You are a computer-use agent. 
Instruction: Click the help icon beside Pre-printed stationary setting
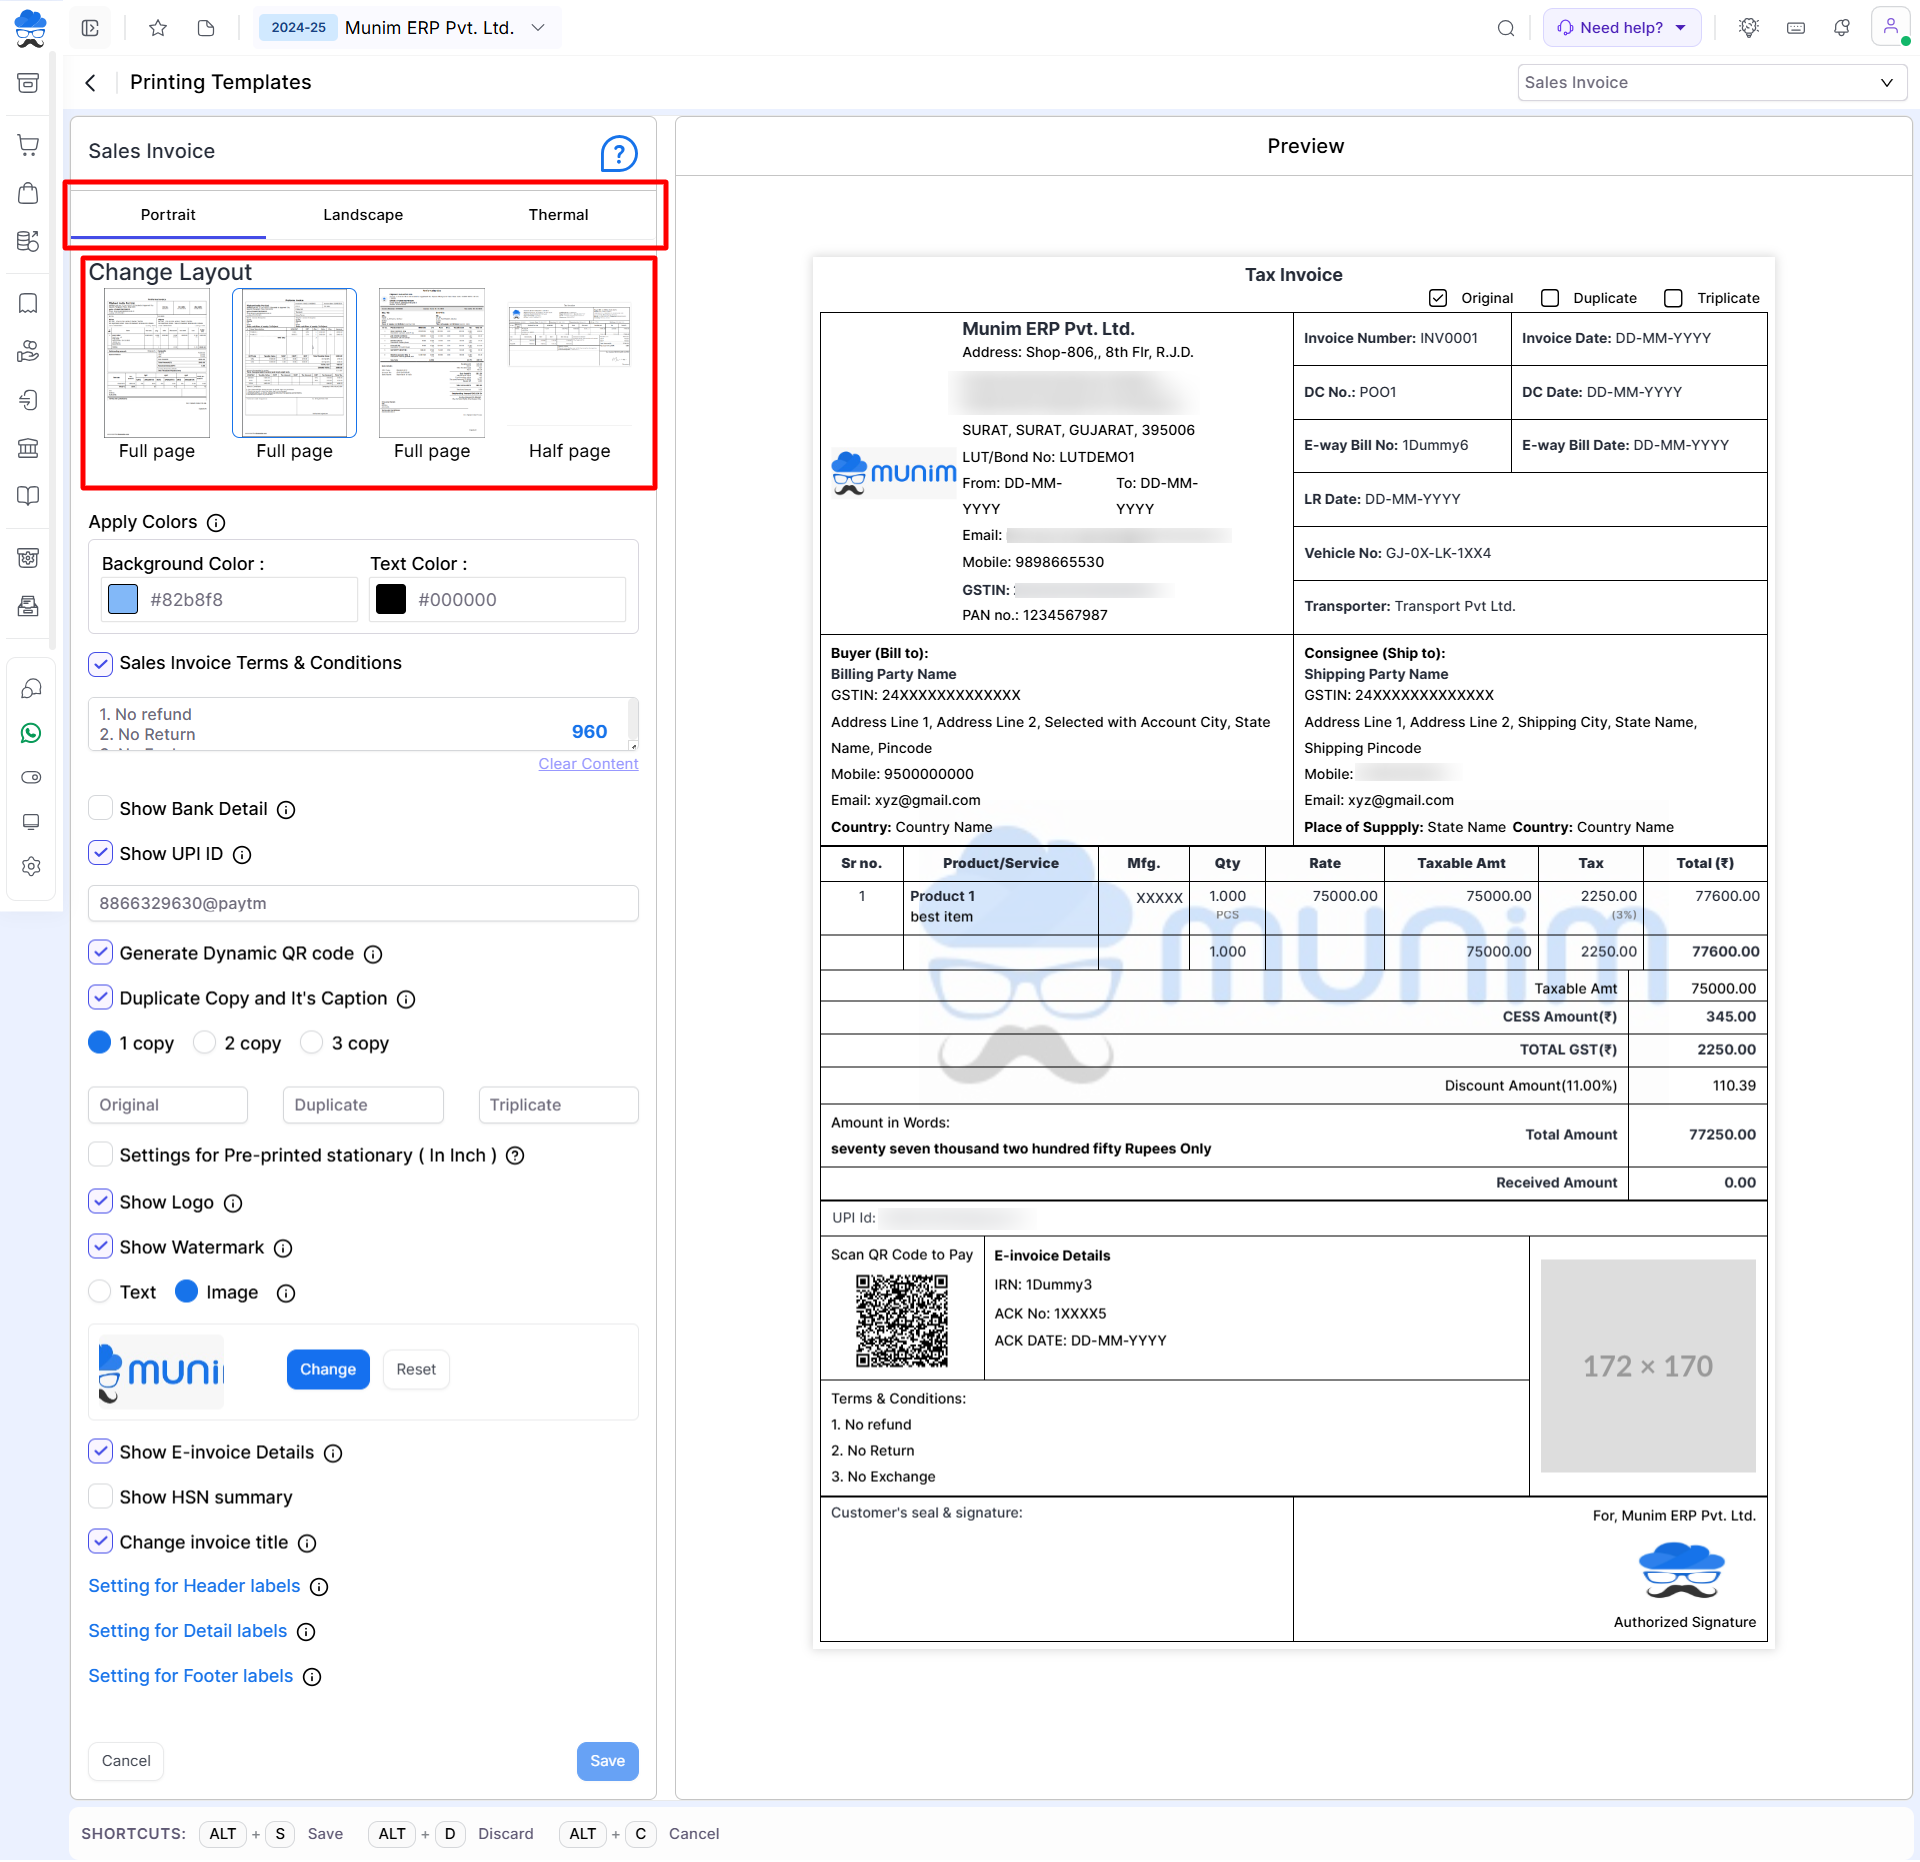coord(515,1156)
